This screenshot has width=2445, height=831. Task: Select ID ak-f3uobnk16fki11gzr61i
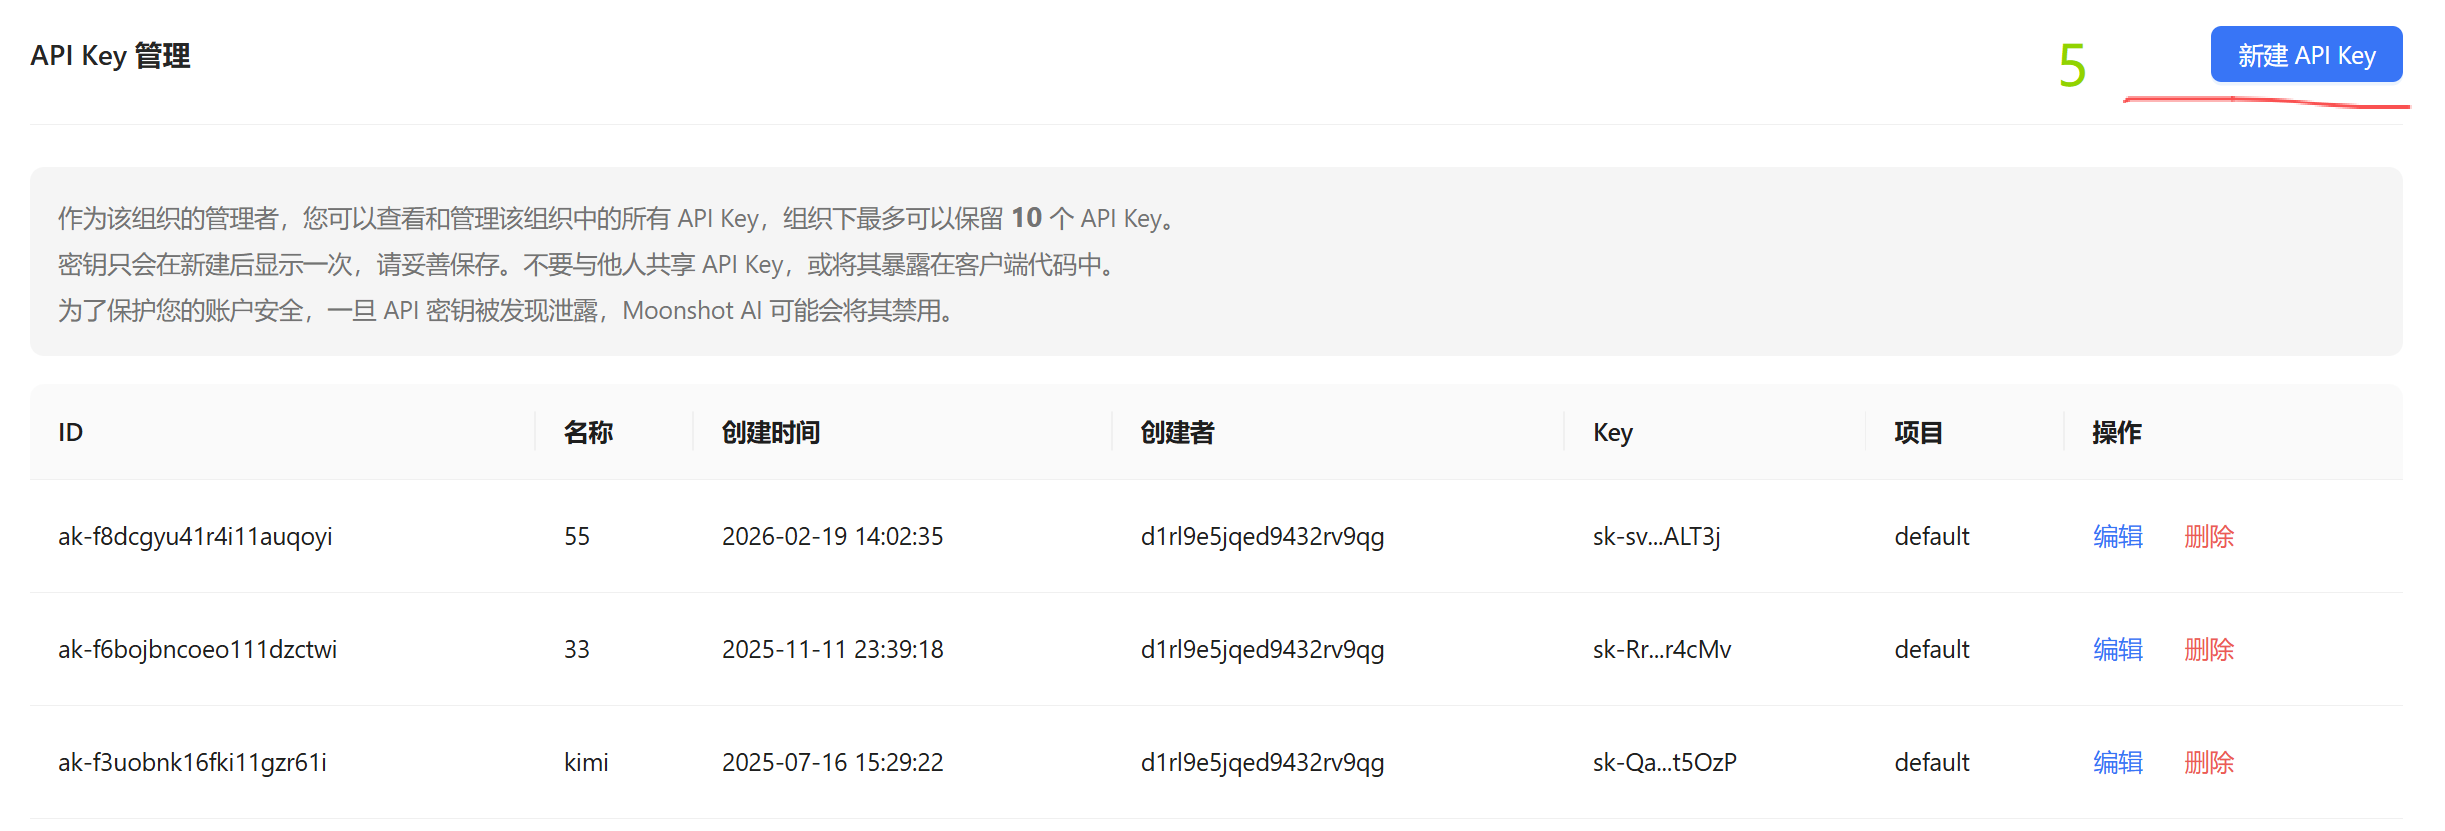(192, 763)
